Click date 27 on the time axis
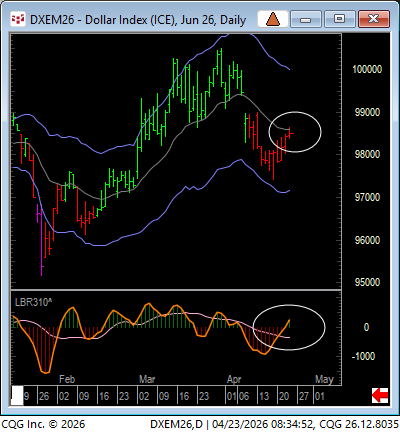The image size is (400, 432). (x=304, y=396)
